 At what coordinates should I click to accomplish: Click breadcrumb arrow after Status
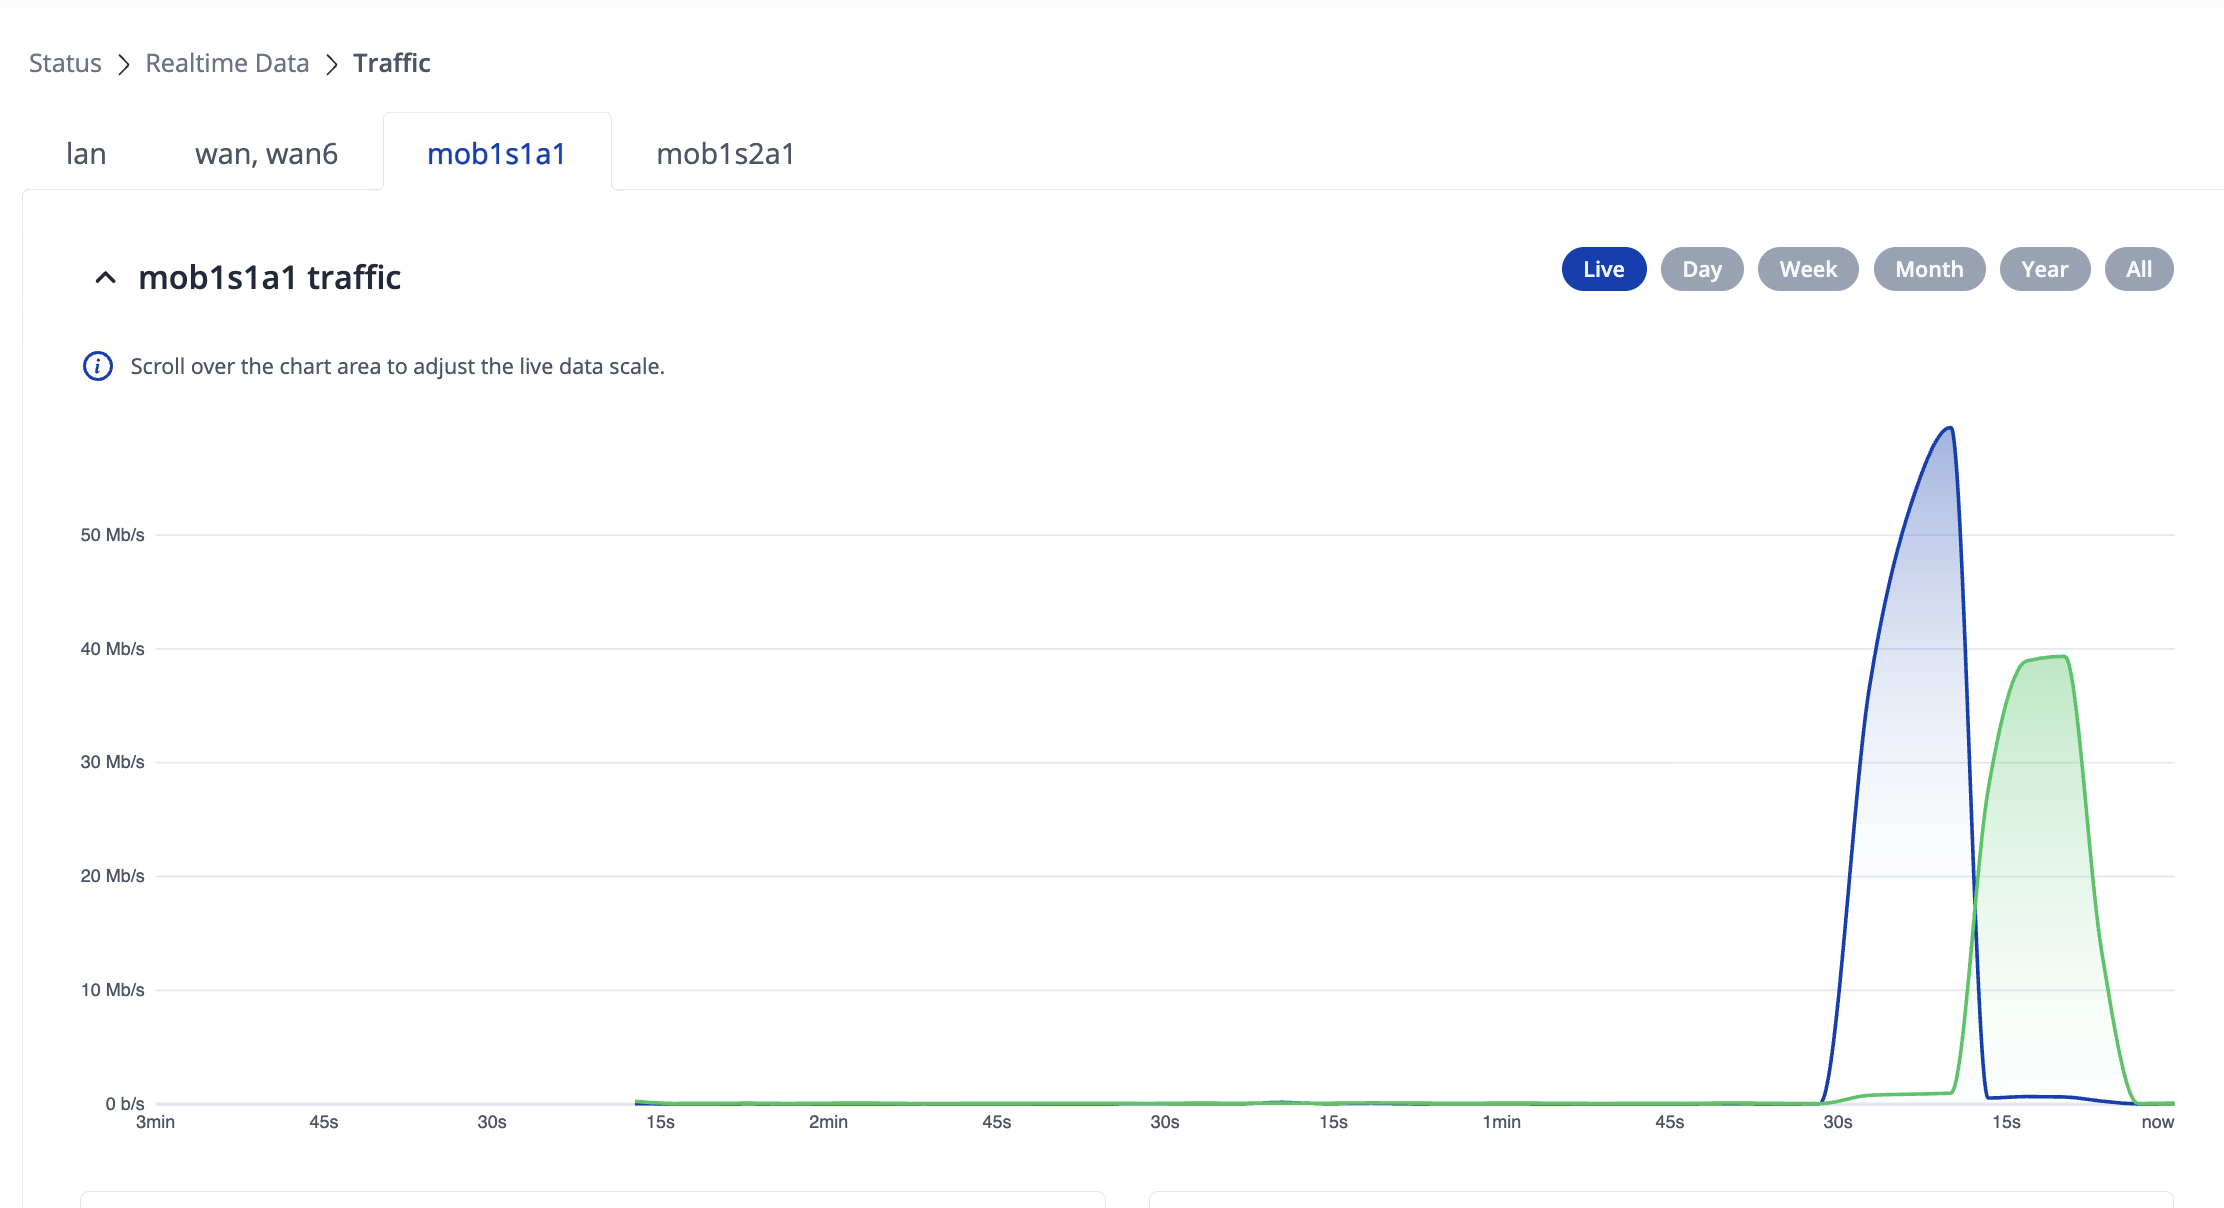point(124,64)
